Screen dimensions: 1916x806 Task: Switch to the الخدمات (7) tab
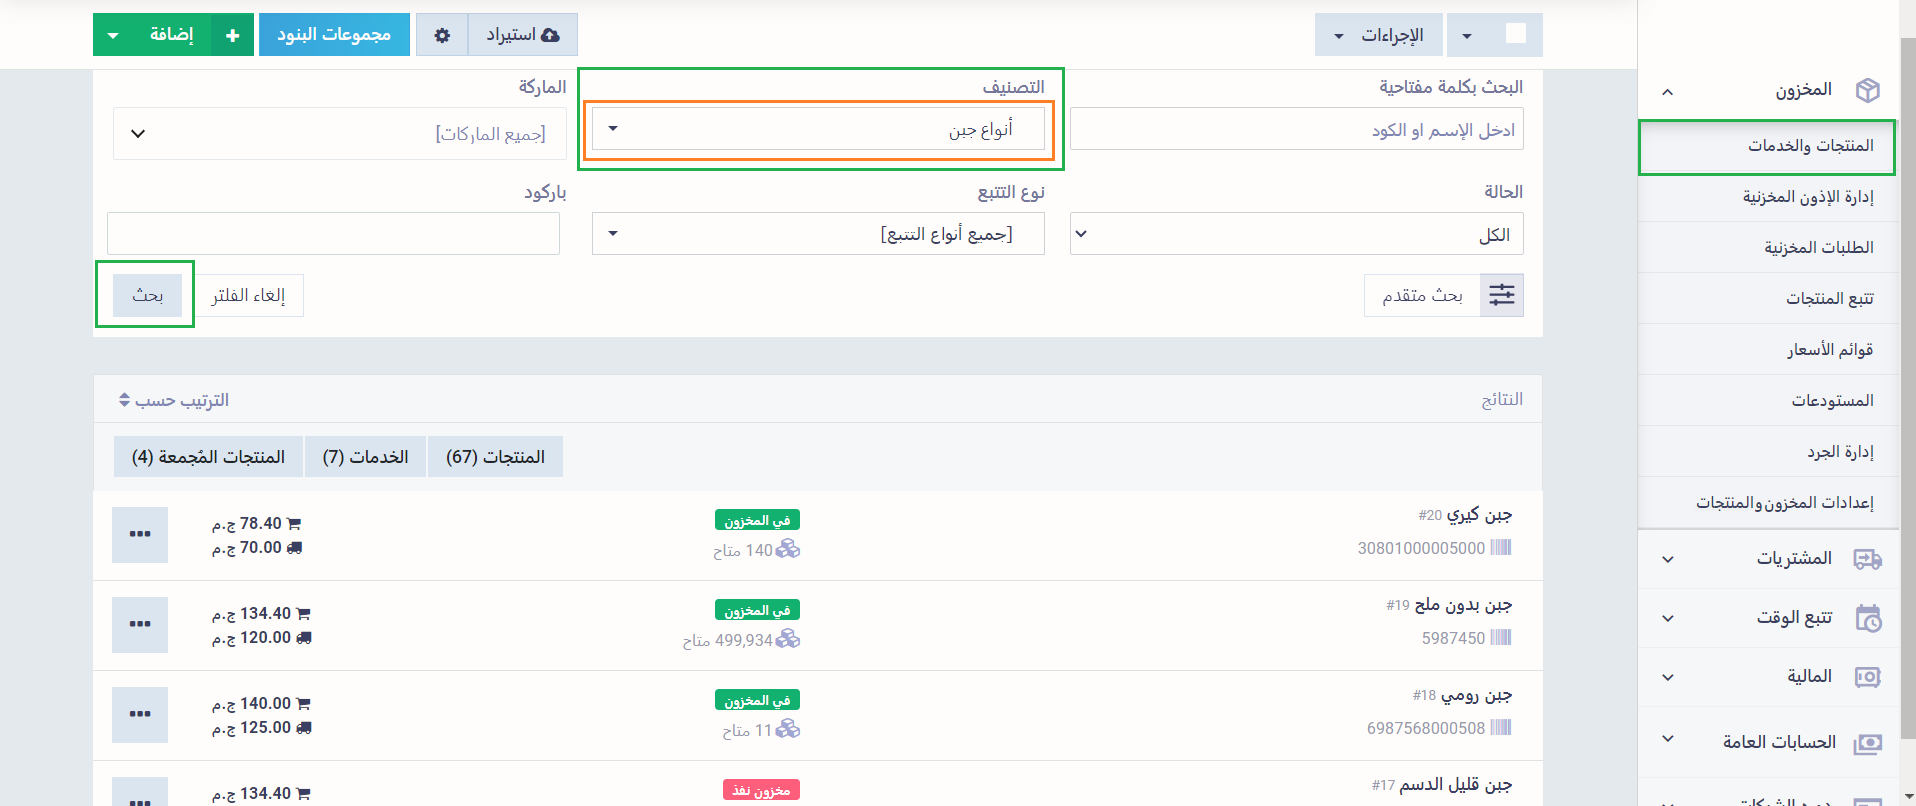[x=365, y=457]
